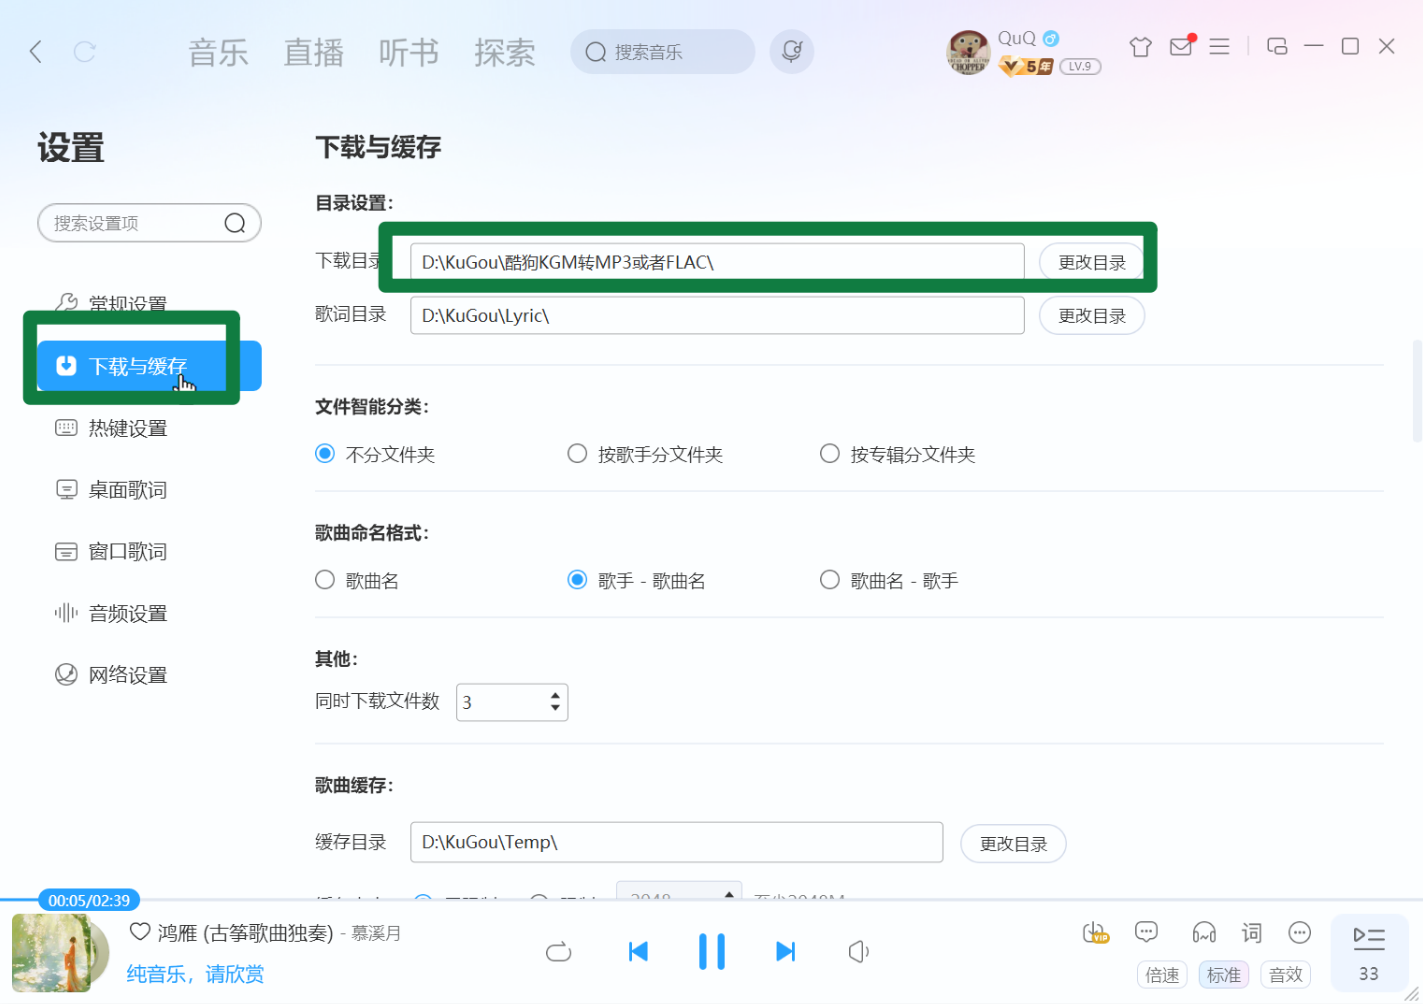Click the LV.9 level badge
1423x1004 pixels.
[1080, 66]
